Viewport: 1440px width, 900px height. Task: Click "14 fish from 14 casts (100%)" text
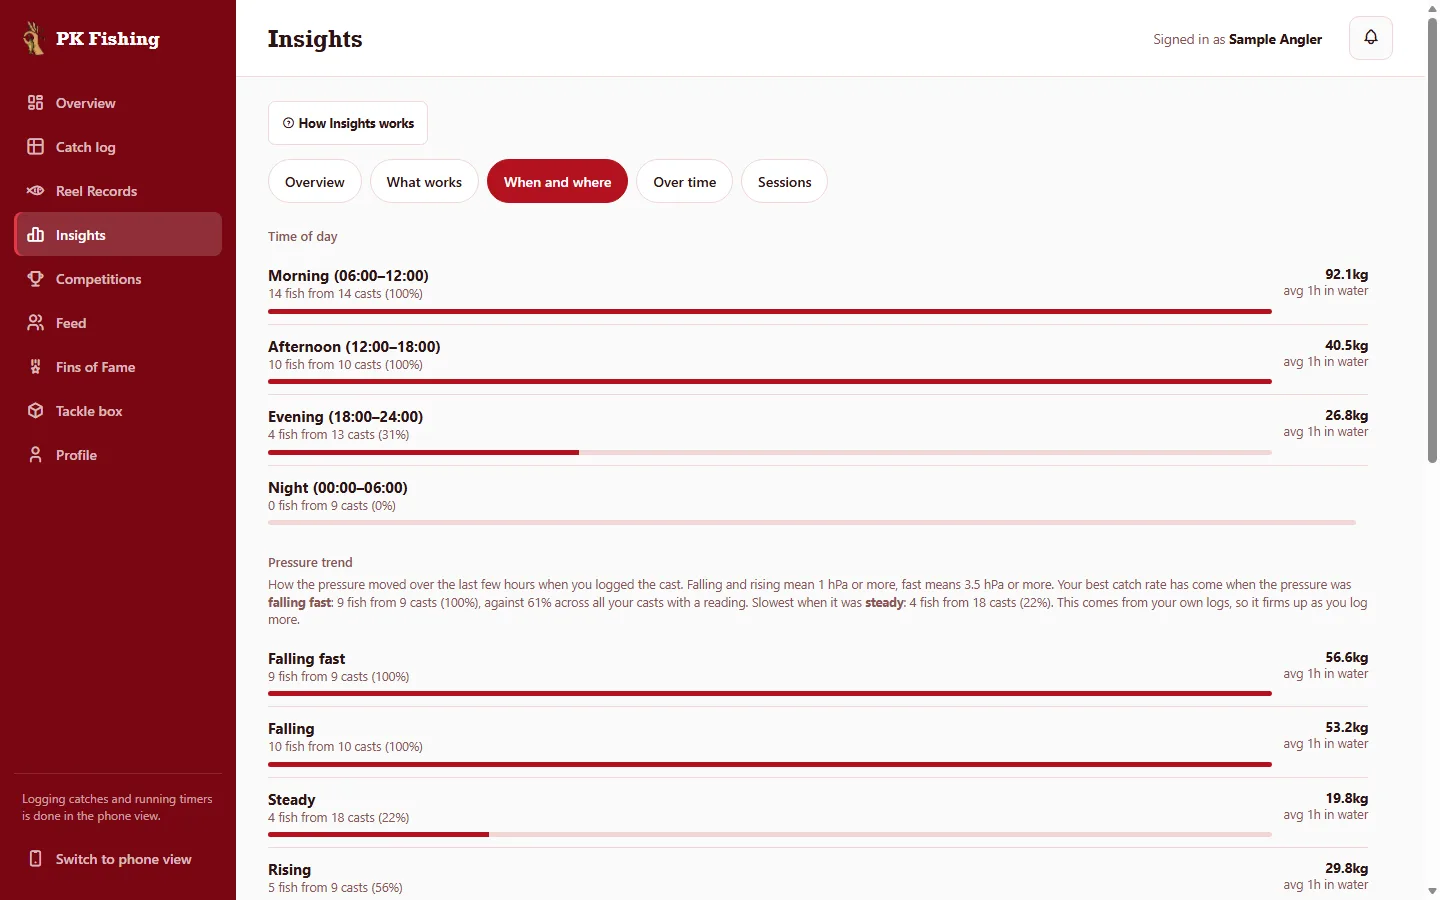pyautogui.click(x=345, y=293)
